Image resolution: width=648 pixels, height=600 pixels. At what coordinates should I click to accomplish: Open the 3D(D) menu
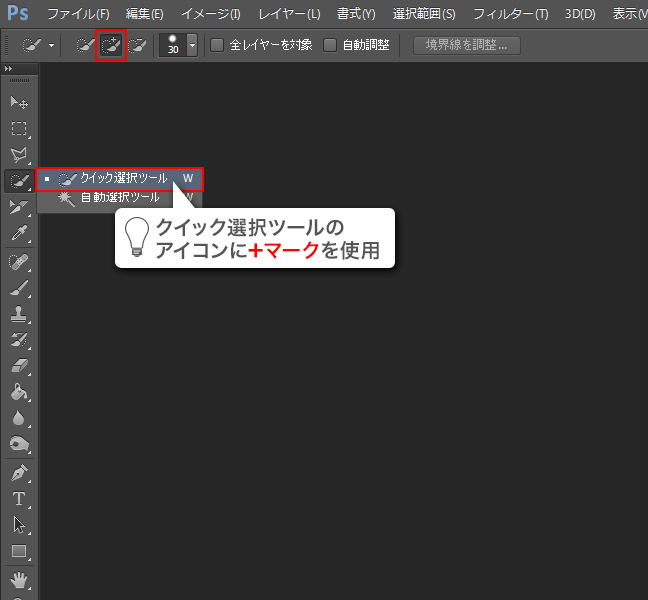click(x=580, y=14)
